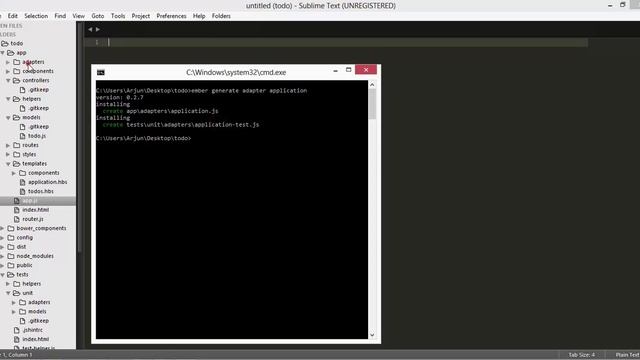Image resolution: width=640 pixels, height=360 pixels.
Task: Click the config folder icon
Action: click(11, 238)
